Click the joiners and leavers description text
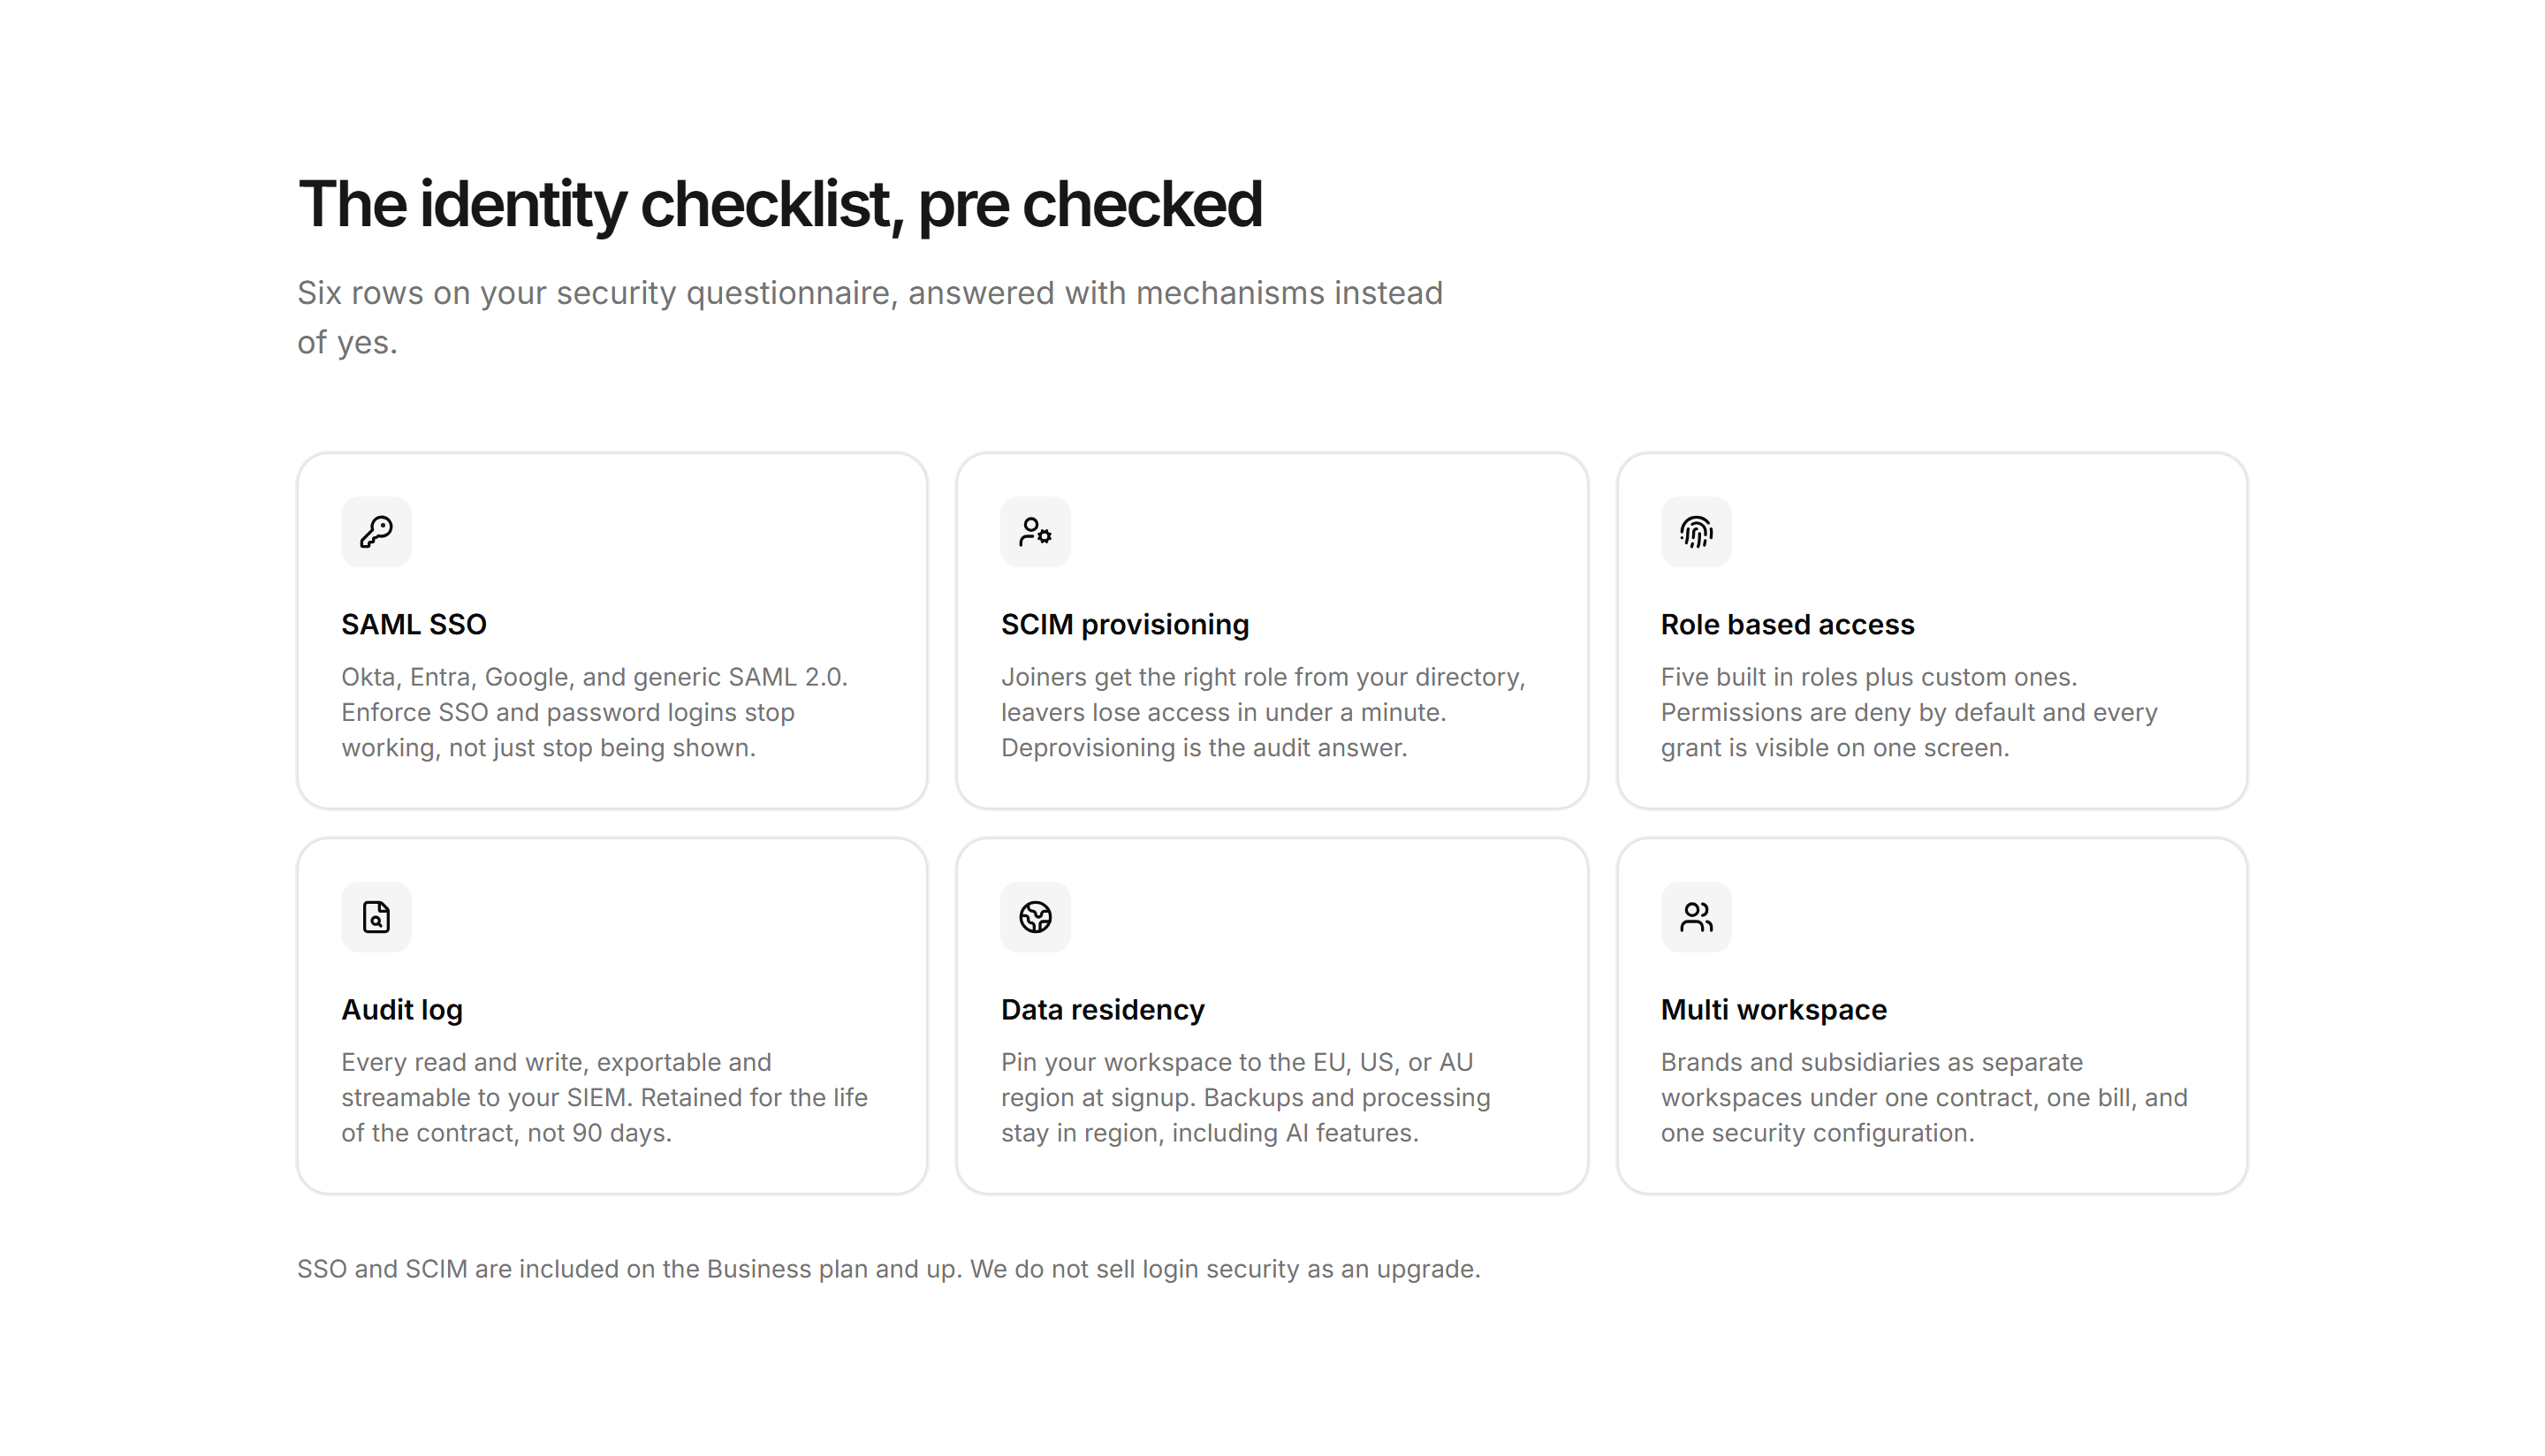 pos(1263,712)
